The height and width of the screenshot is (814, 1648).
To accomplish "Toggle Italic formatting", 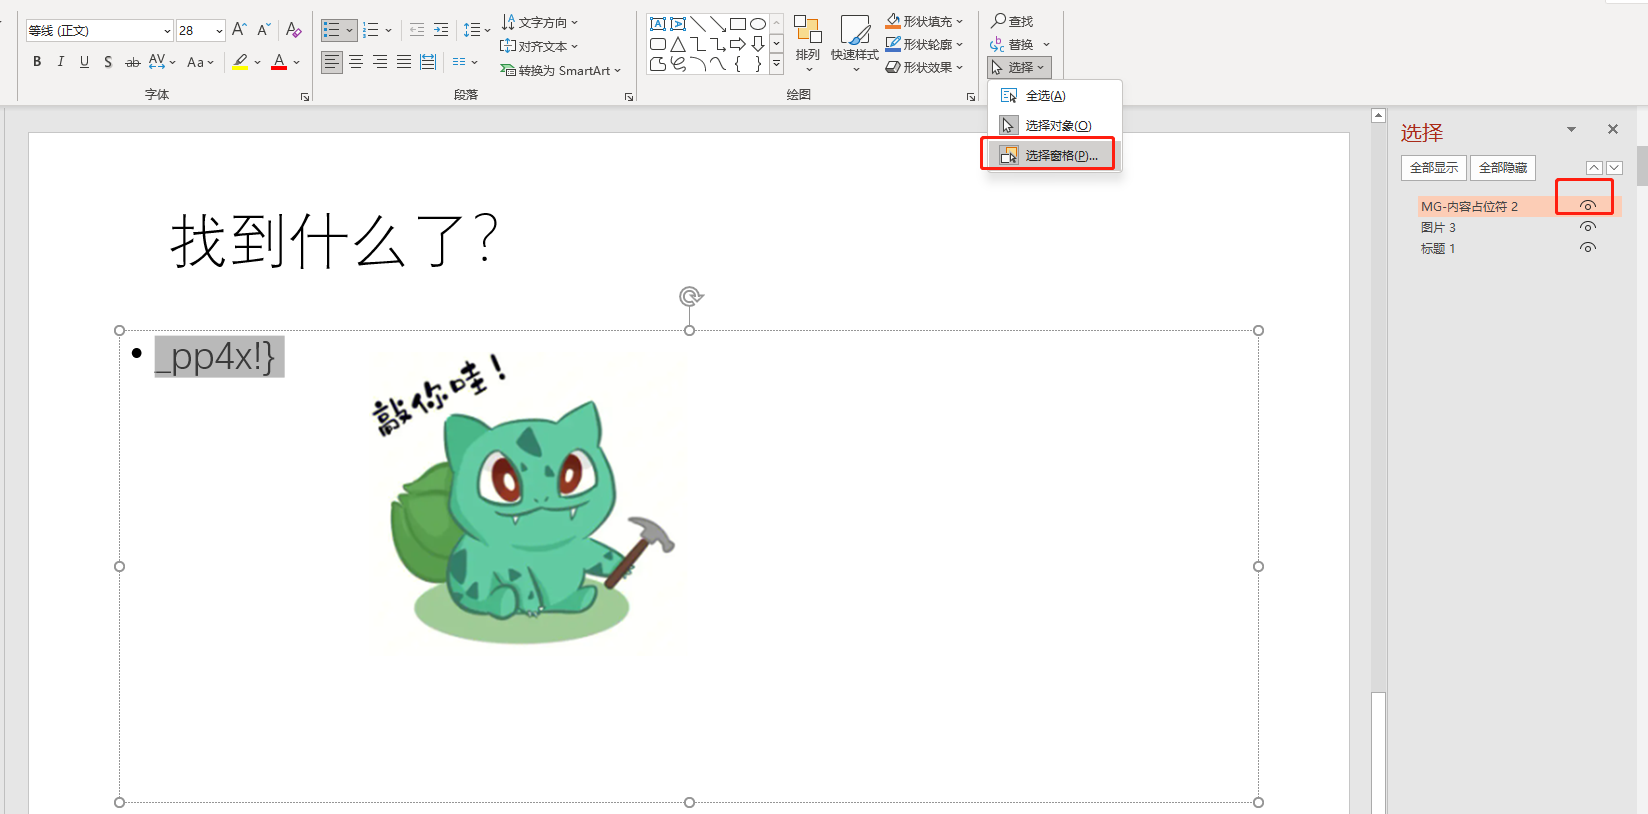I will coord(61,62).
